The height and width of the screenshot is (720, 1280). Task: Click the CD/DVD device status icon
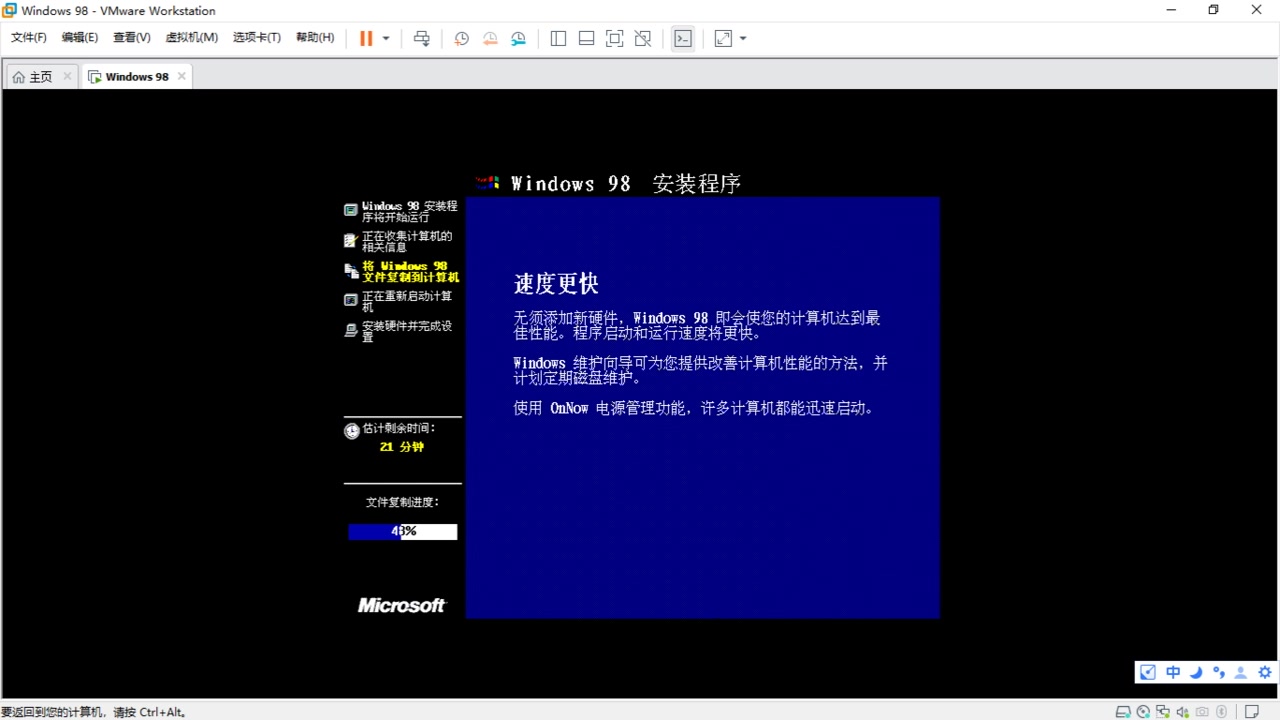click(x=1142, y=711)
